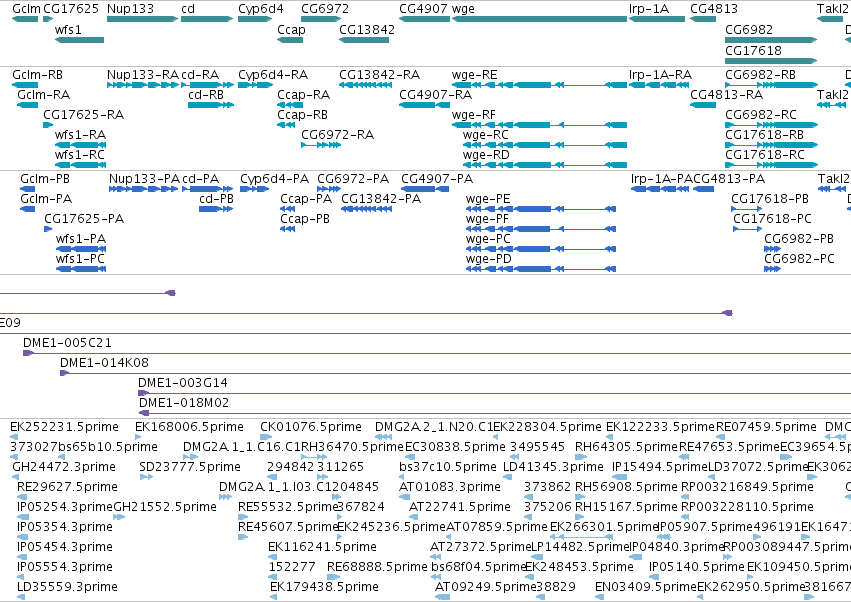Click the DME1-014K08 BAC clone
851x602 pixels.
pyautogui.click(x=455, y=373)
